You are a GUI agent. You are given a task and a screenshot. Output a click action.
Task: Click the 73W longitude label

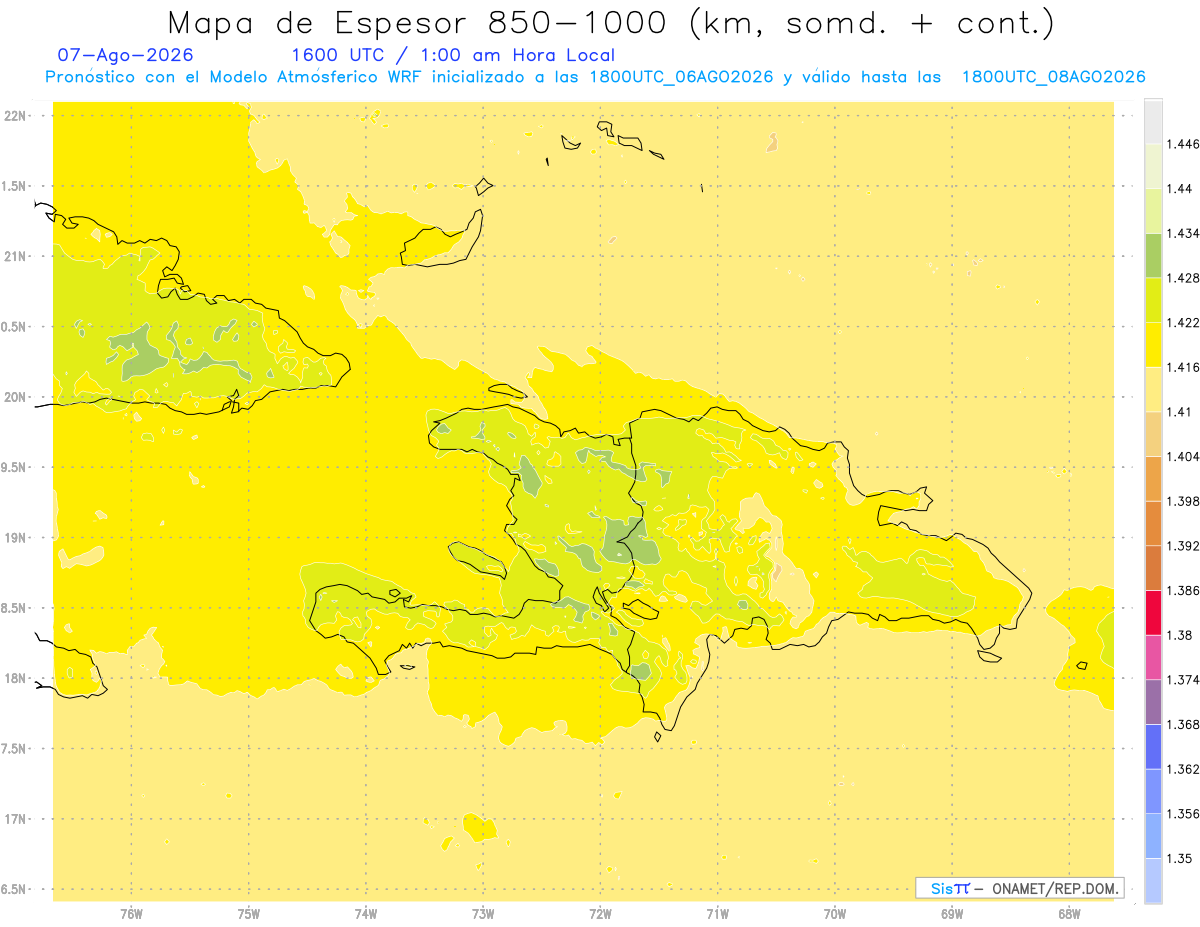(x=483, y=914)
